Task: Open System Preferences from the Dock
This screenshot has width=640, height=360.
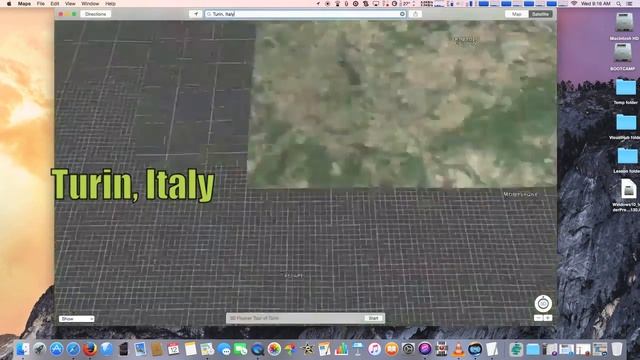Action: pos(408,349)
